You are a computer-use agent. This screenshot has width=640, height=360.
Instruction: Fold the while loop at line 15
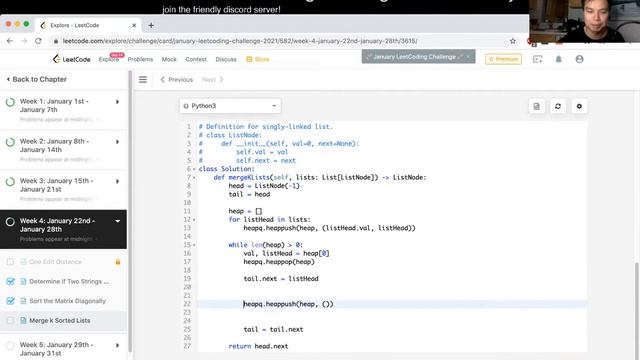tap(194, 245)
